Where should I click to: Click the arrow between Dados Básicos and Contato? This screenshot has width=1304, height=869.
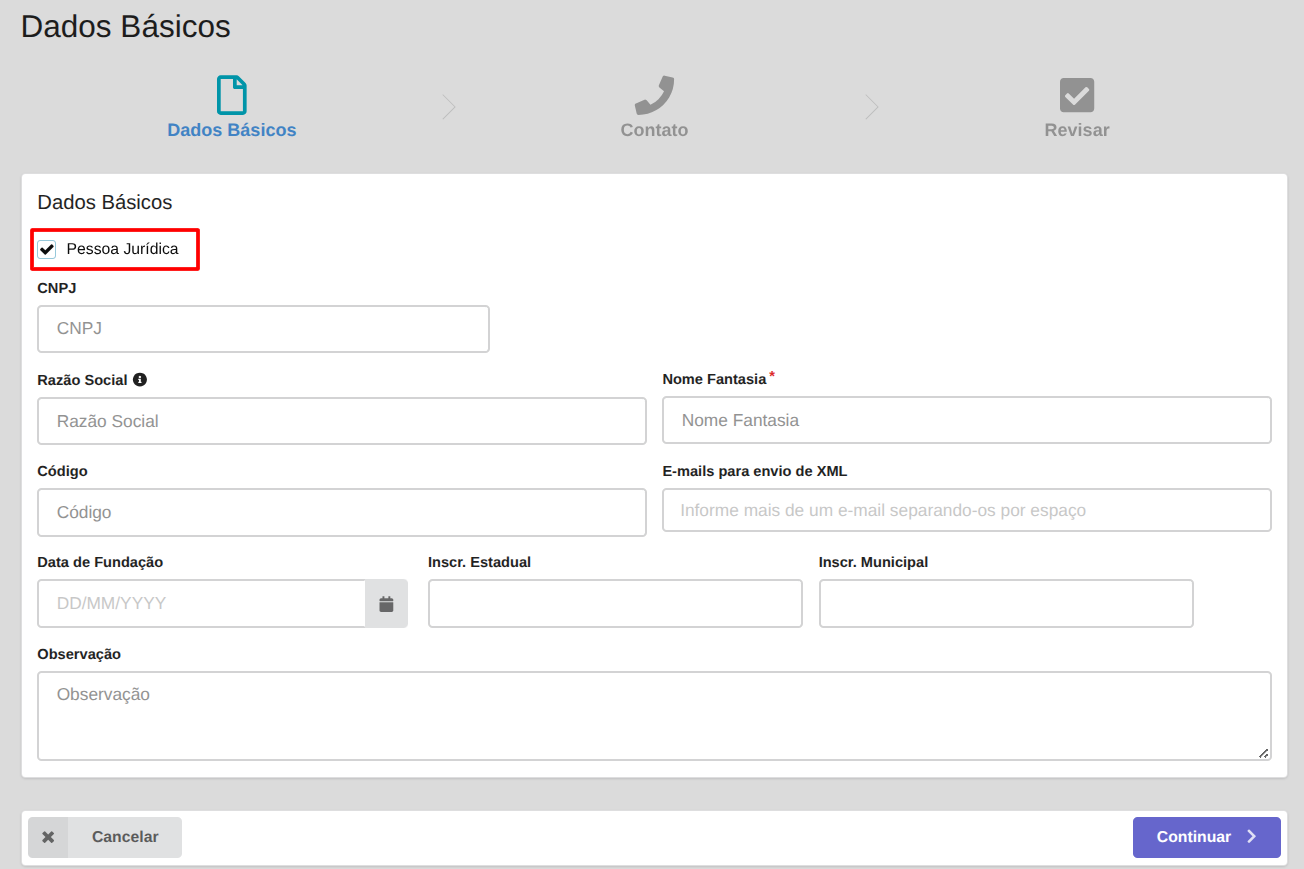pyautogui.click(x=449, y=107)
